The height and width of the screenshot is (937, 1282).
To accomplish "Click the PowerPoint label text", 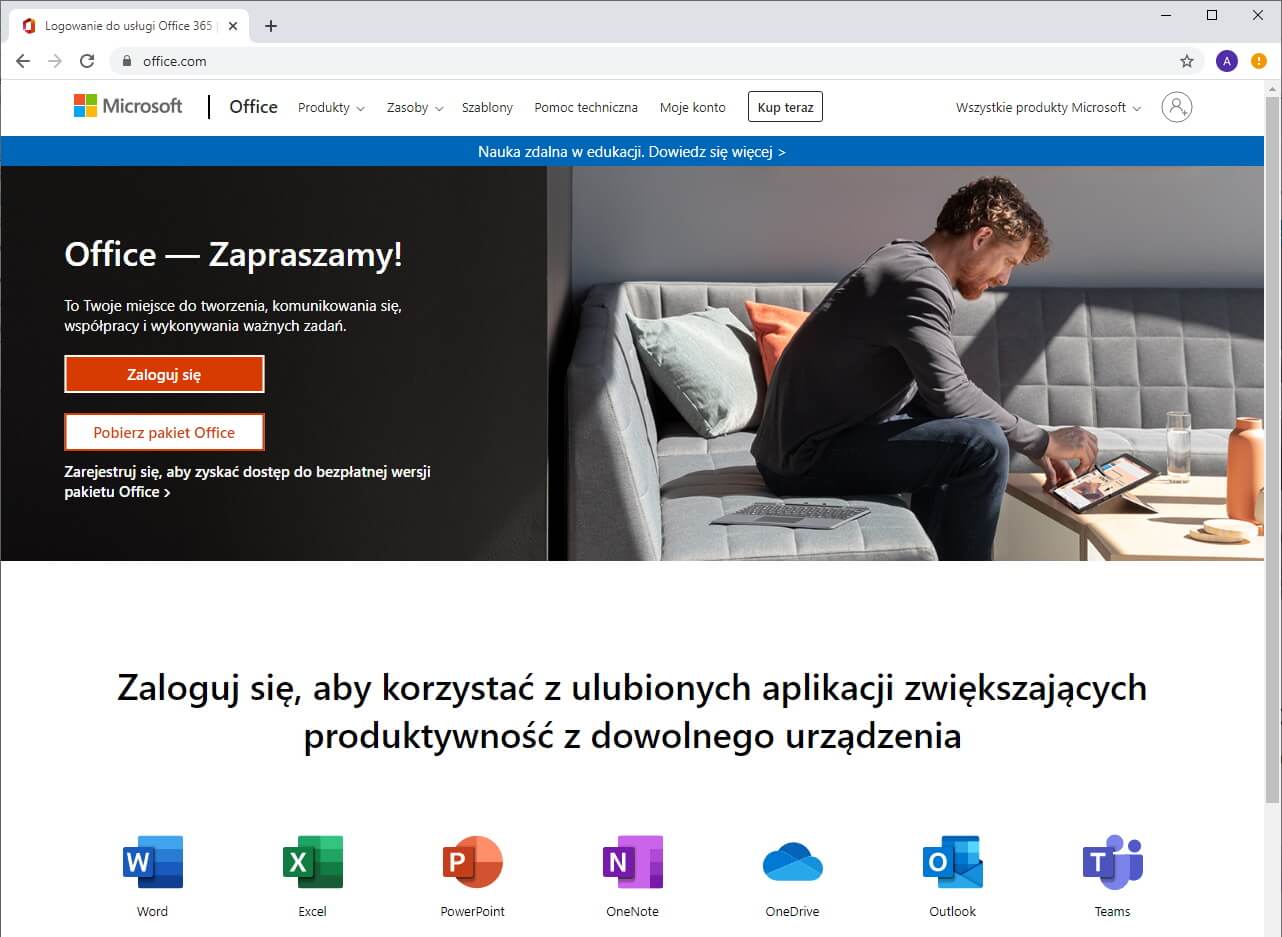I will [473, 911].
